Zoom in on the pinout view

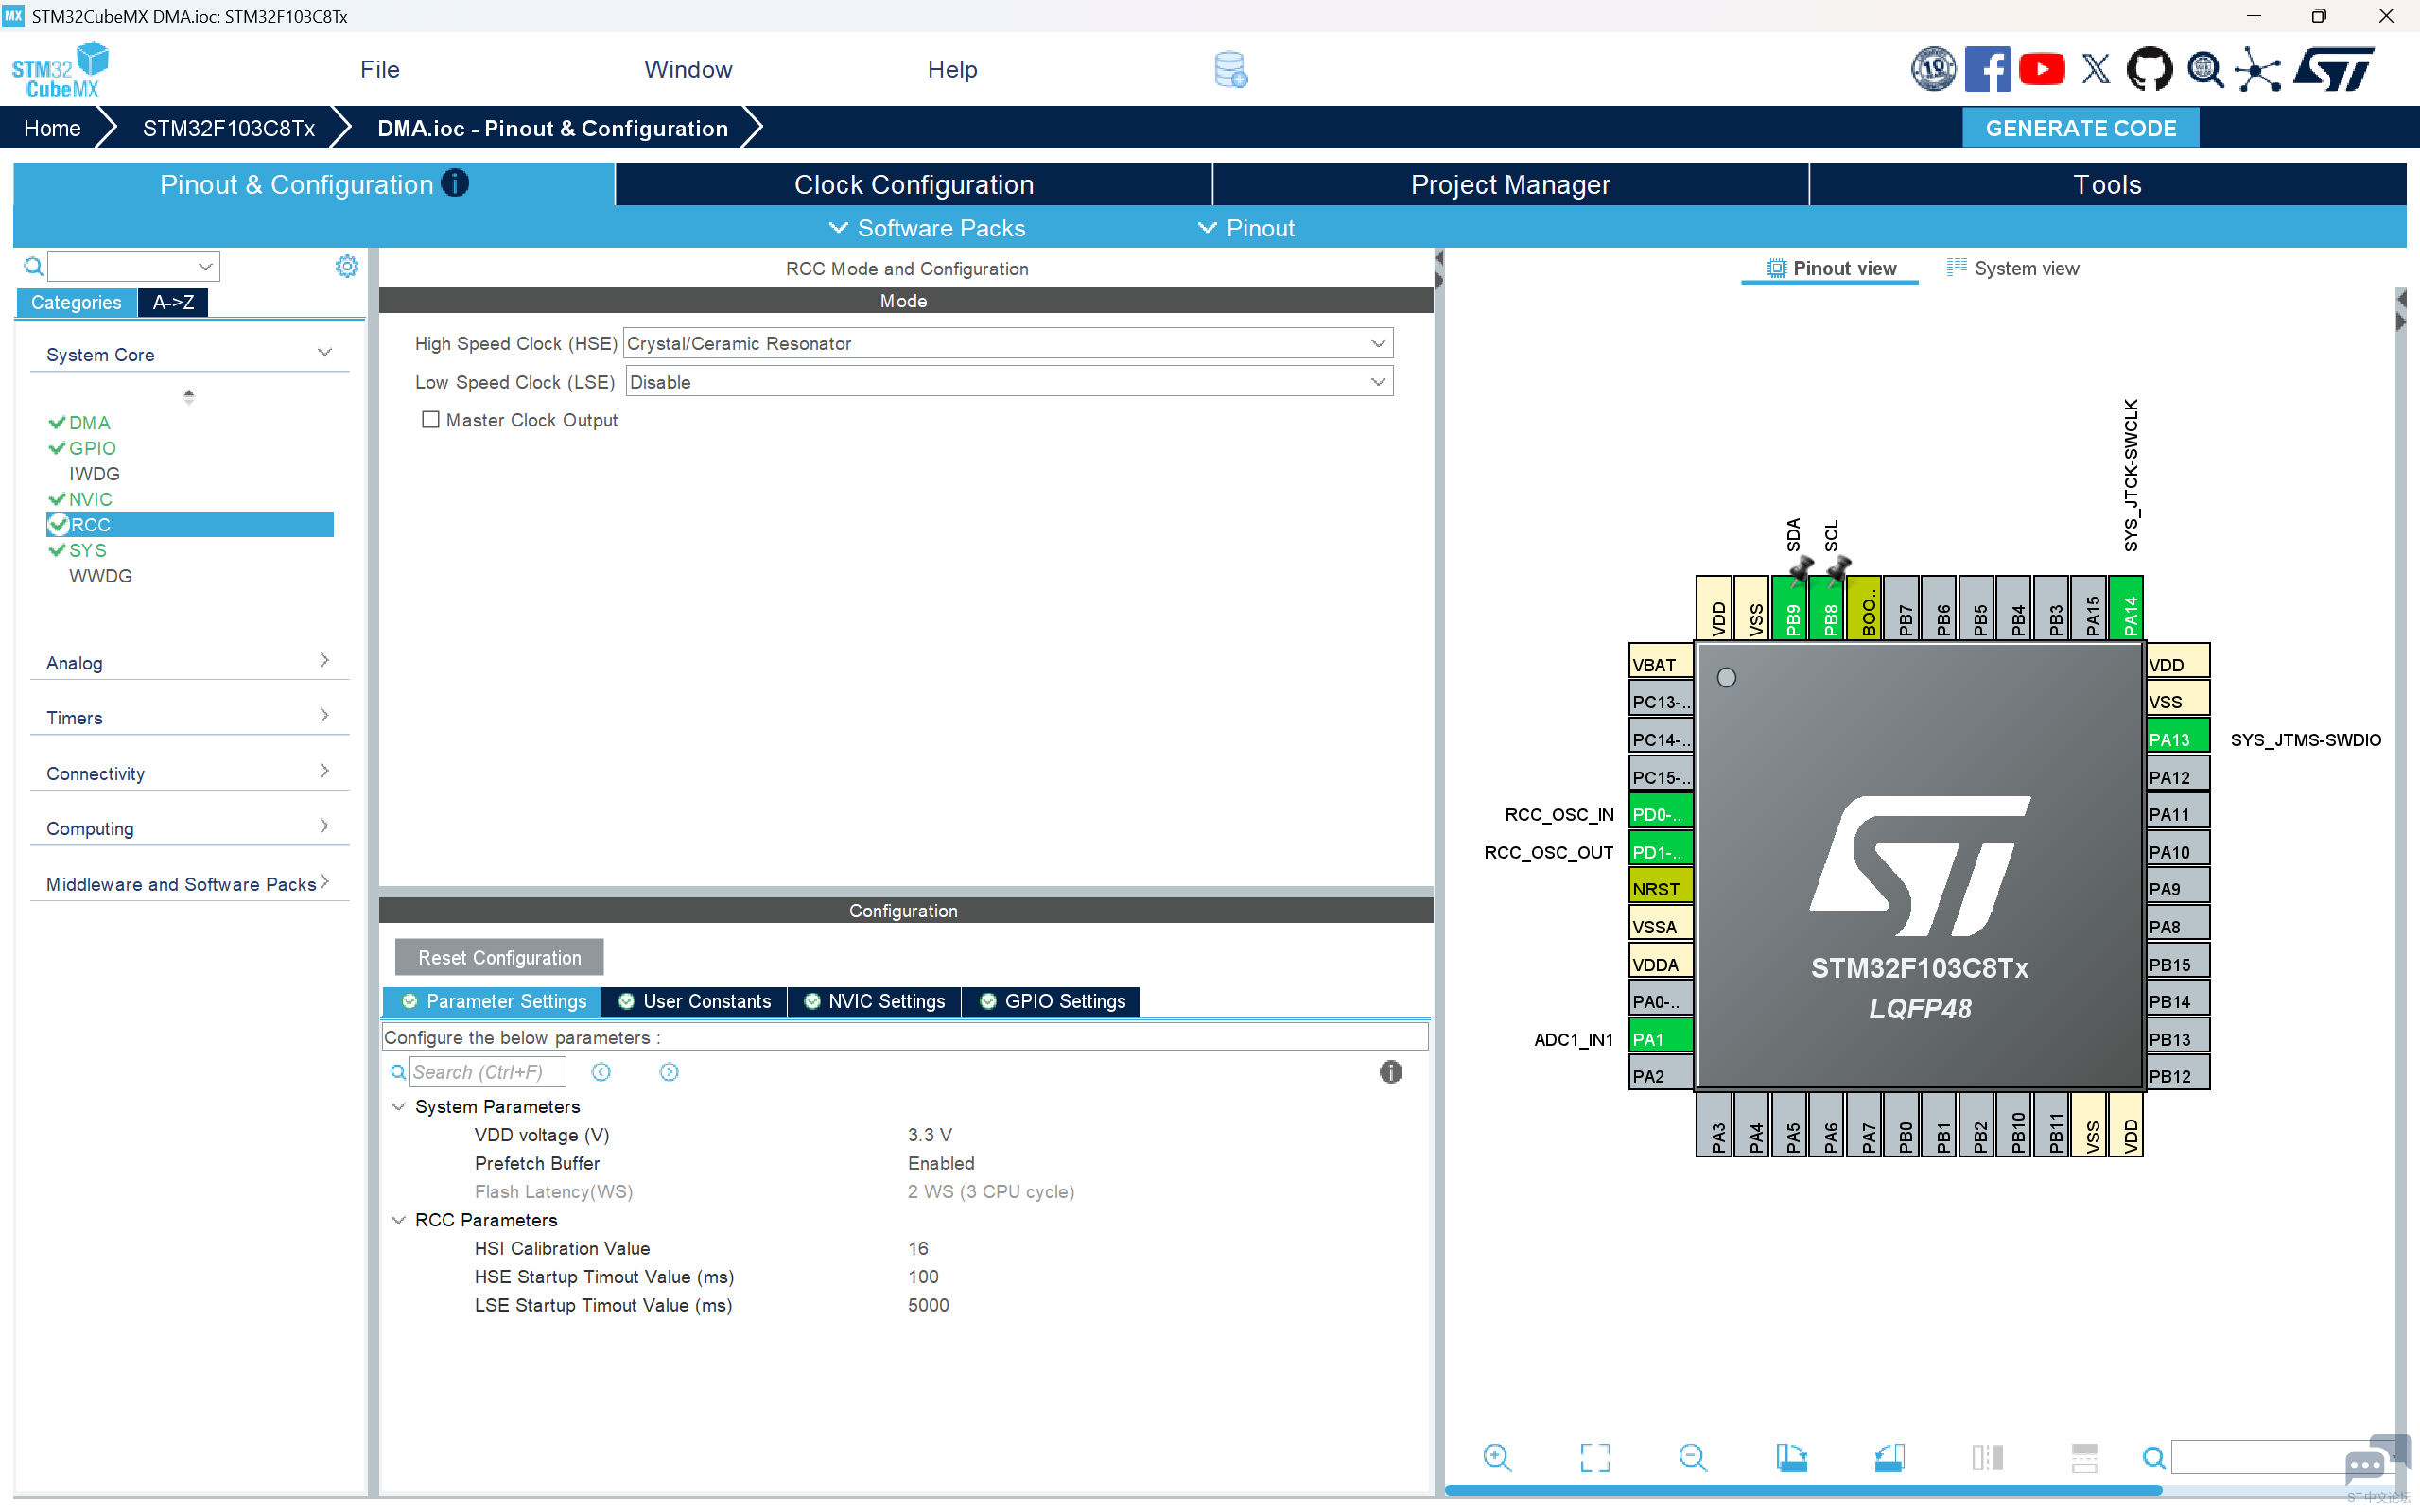1496,1457
